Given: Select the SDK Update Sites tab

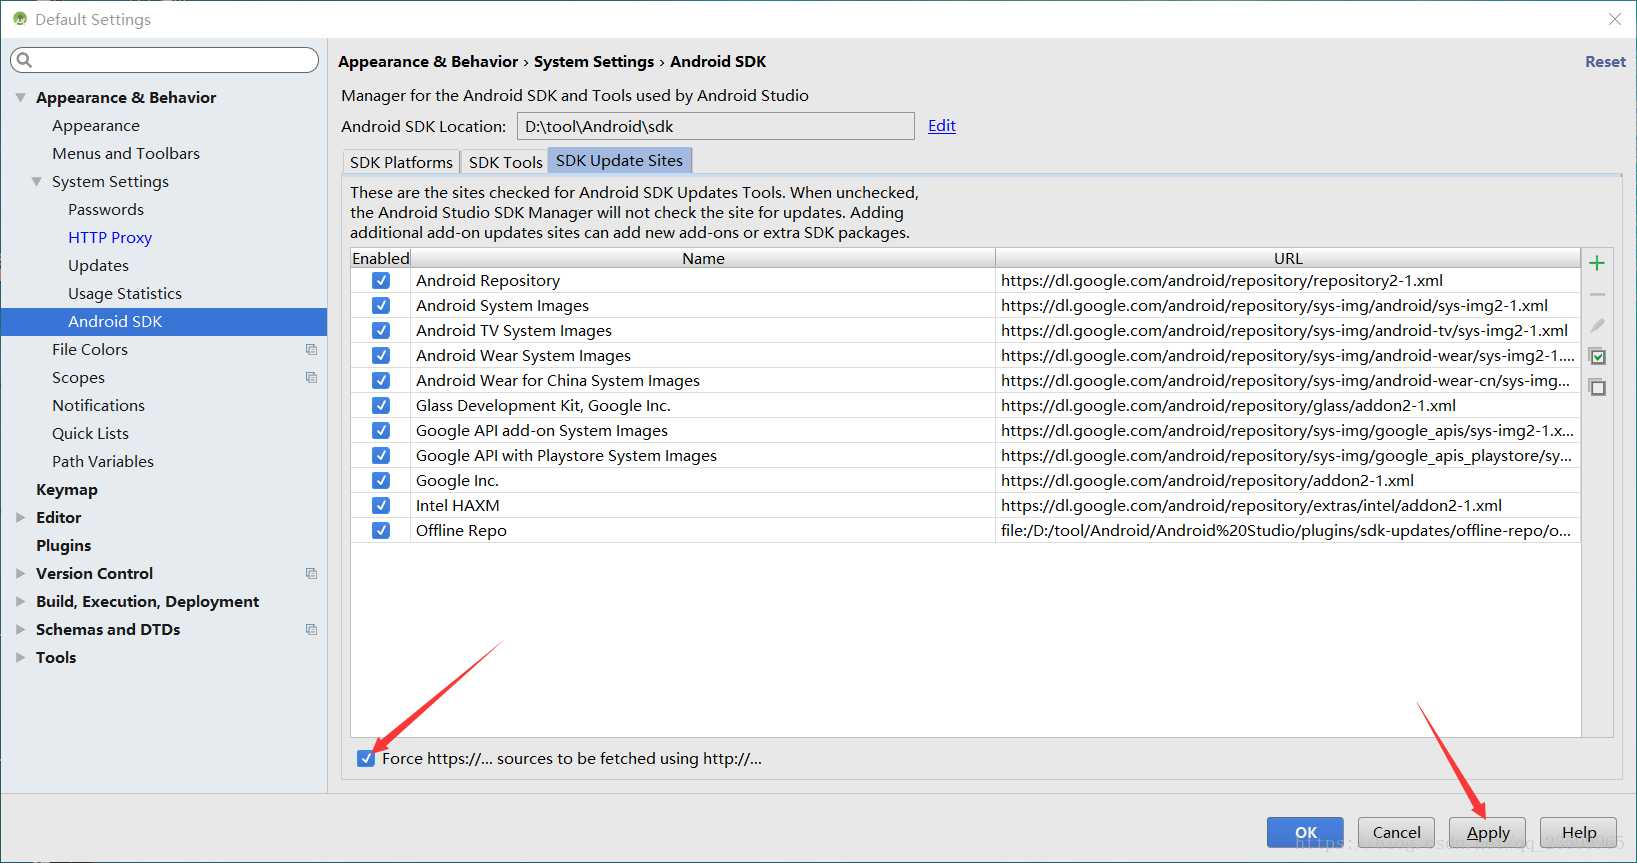Looking at the screenshot, I should [619, 160].
